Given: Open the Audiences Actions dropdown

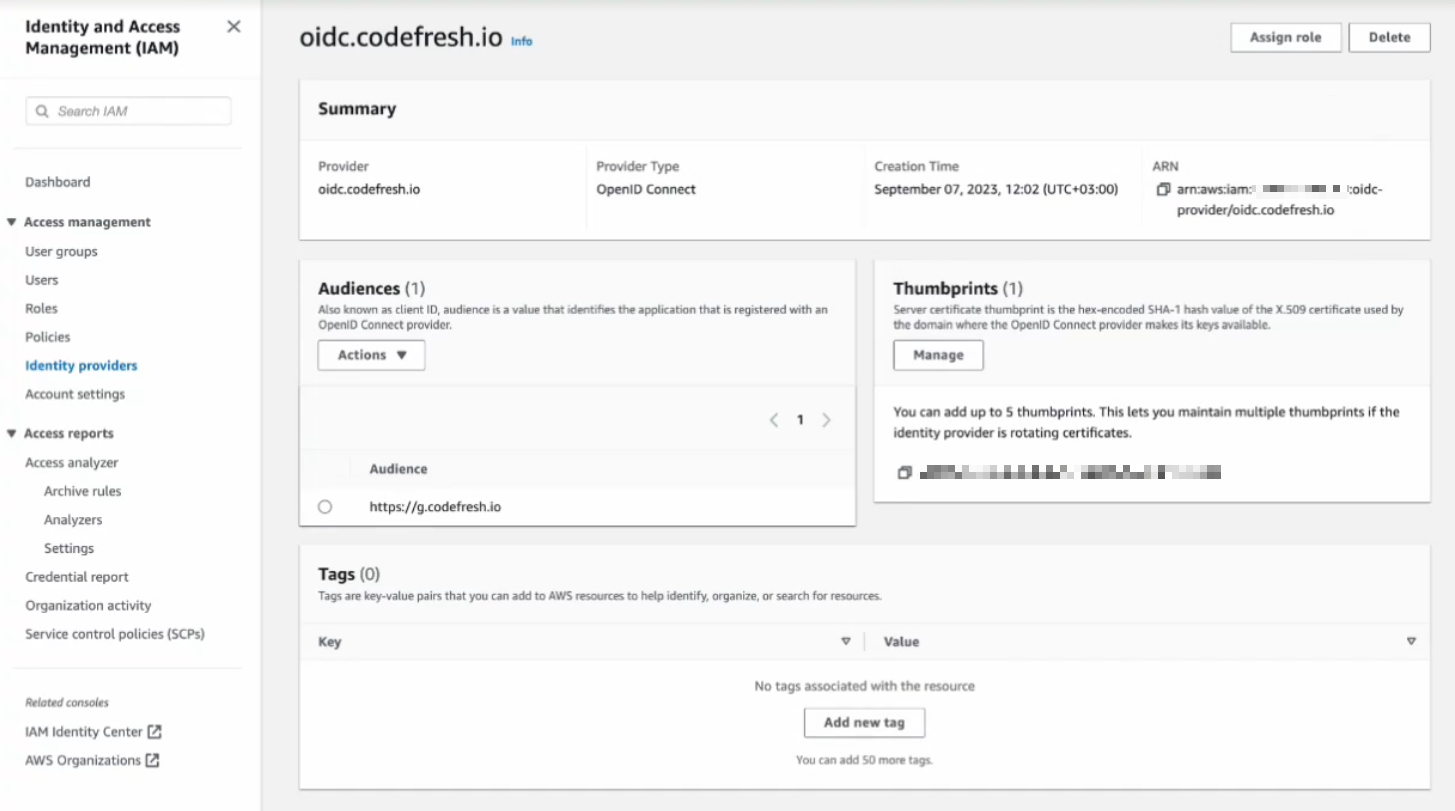Looking at the screenshot, I should point(371,355).
